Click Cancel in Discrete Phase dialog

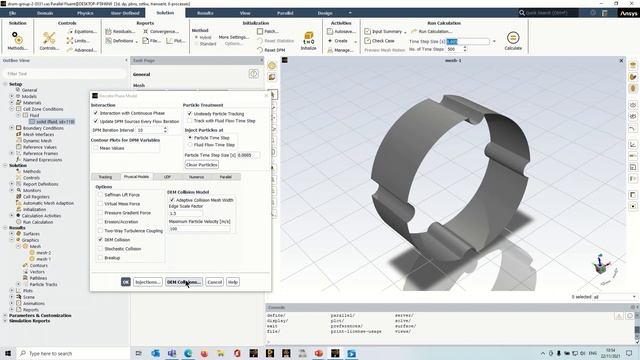pos(214,282)
